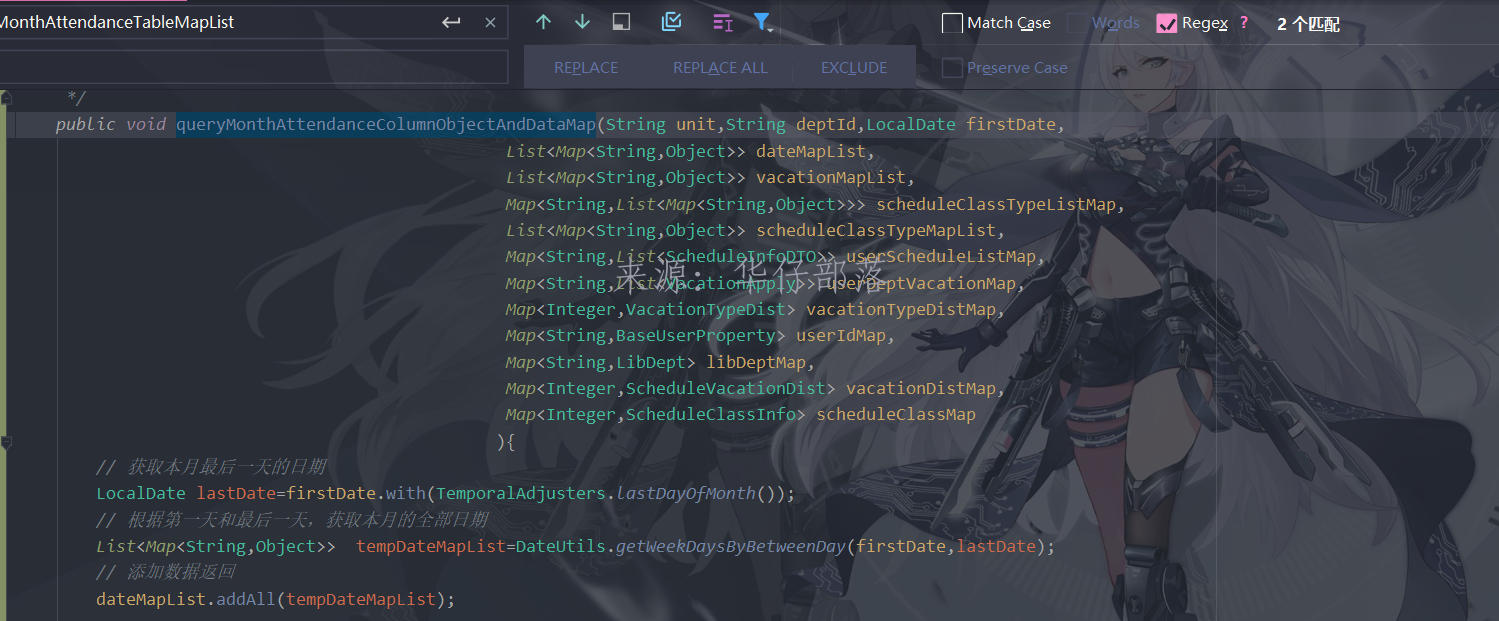Click the "BaseUserProperty" type name
Image resolution: width=1499 pixels, height=621 pixels.
click(696, 336)
